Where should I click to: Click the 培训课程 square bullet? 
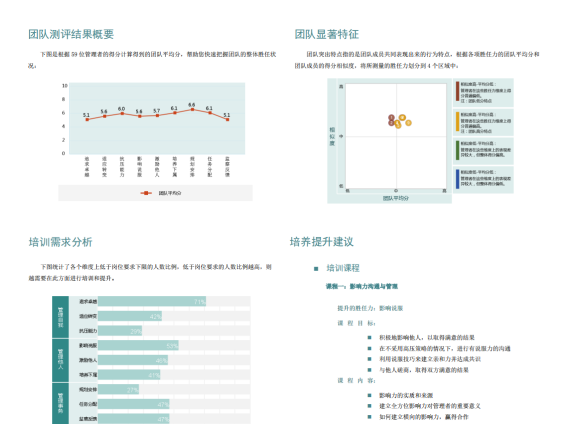316,268
